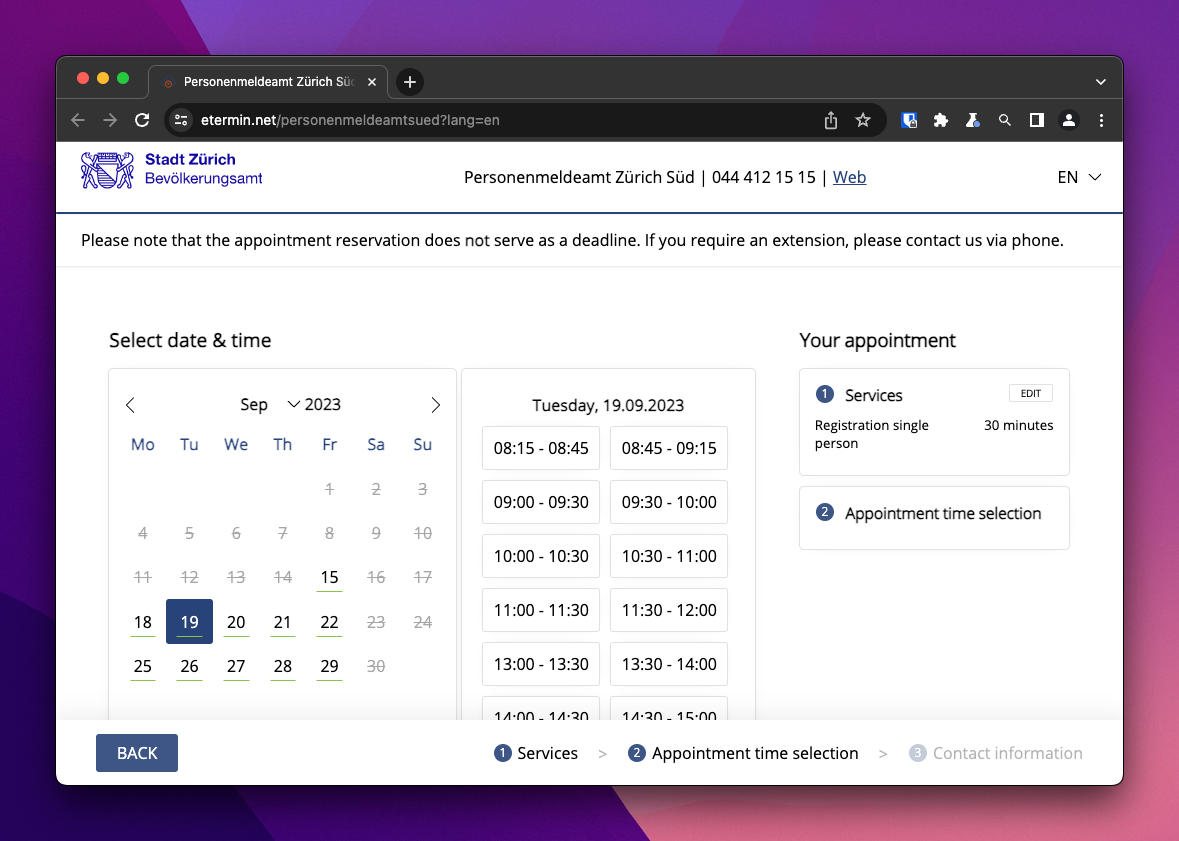
Task: Click the BACK button
Action: pos(137,753)
